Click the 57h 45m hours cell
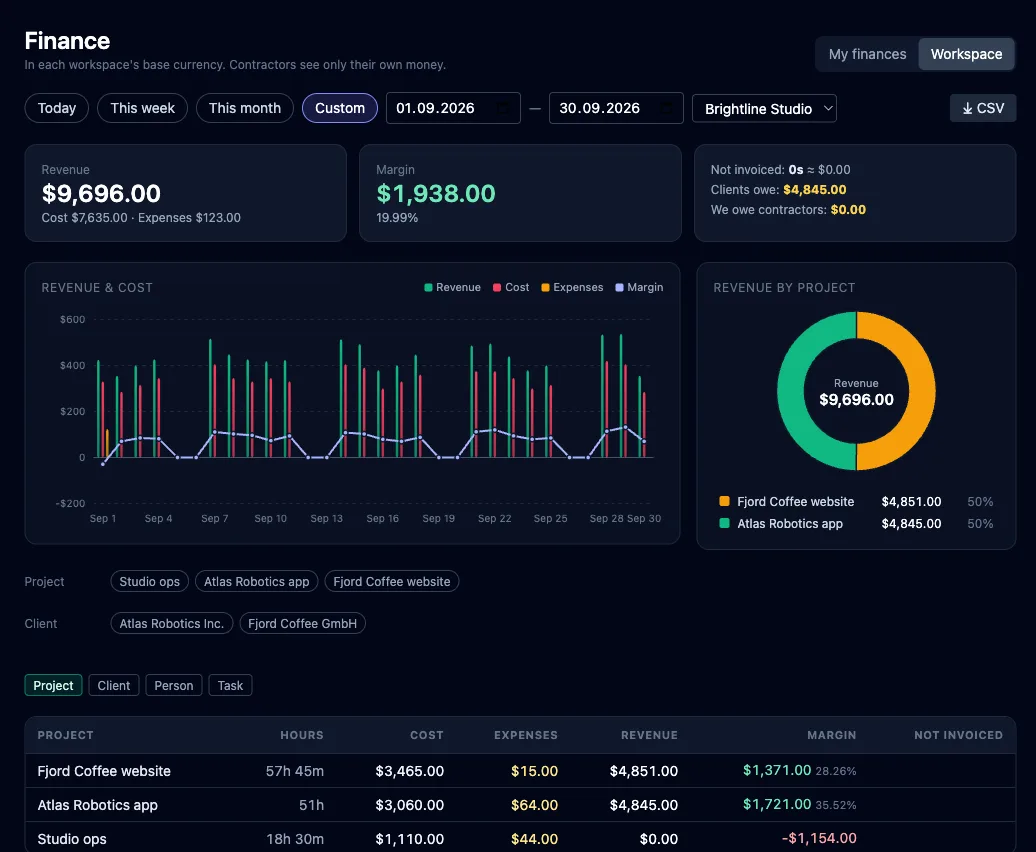Screen dimensions: 1036x852 click(295, 771)
